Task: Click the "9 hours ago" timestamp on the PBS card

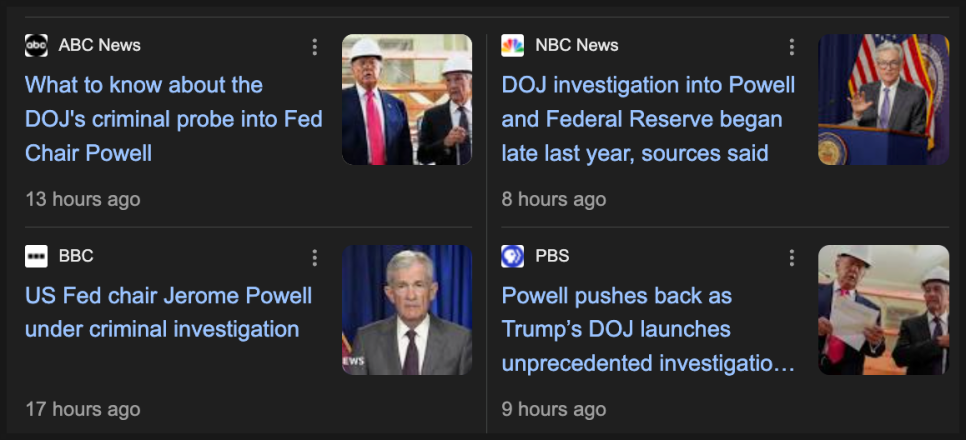Action: [554, 409]
